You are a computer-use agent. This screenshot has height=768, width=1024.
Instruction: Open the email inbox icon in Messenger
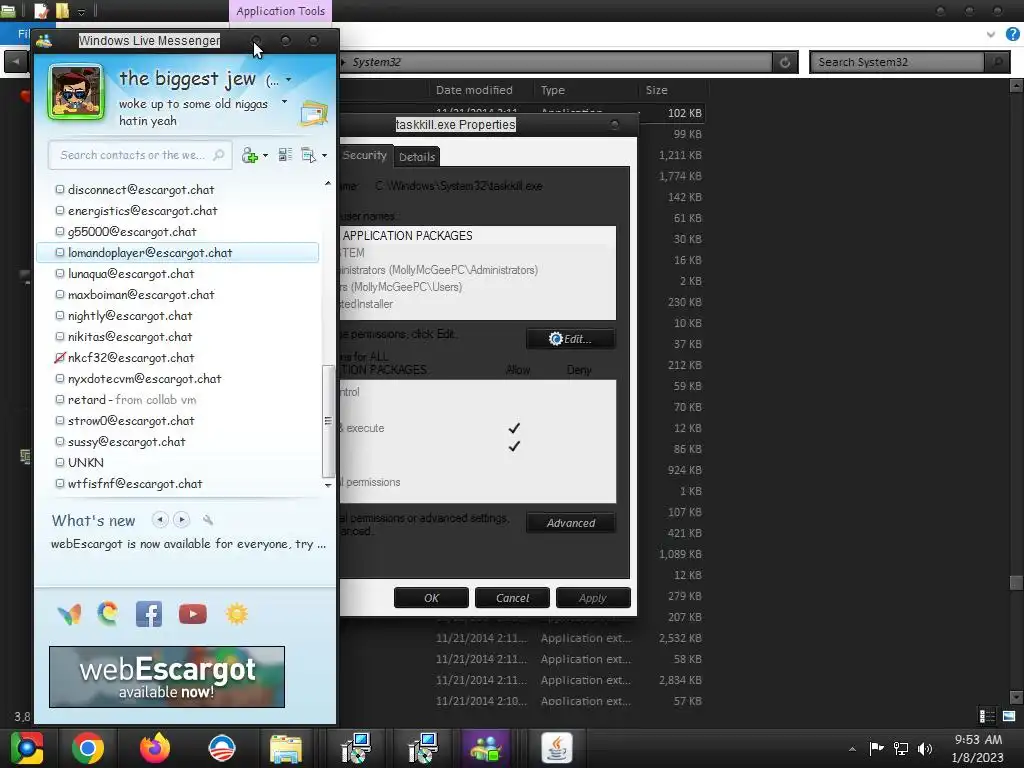(x=314, y=114)
